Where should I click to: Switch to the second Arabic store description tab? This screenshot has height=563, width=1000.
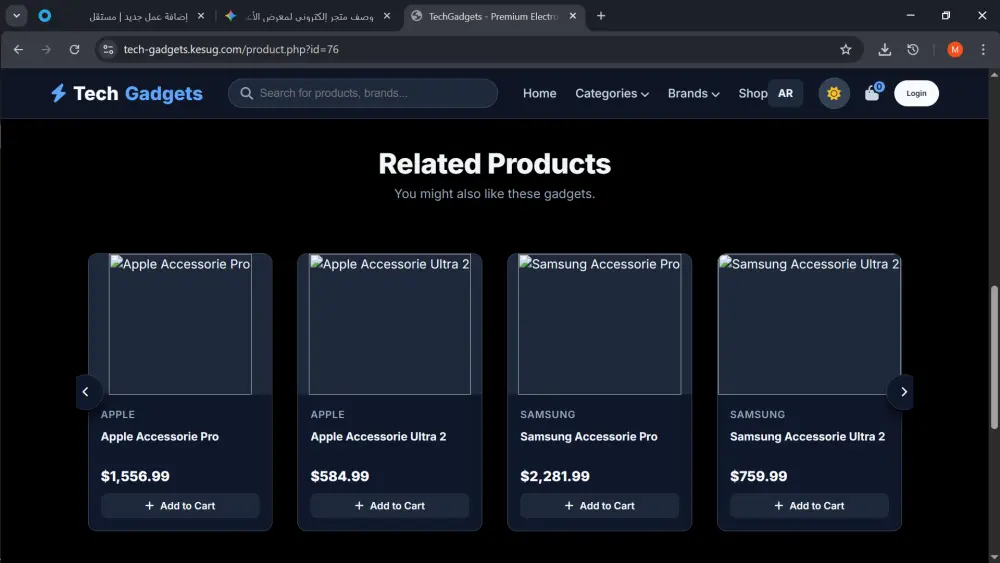pos(309,16)
